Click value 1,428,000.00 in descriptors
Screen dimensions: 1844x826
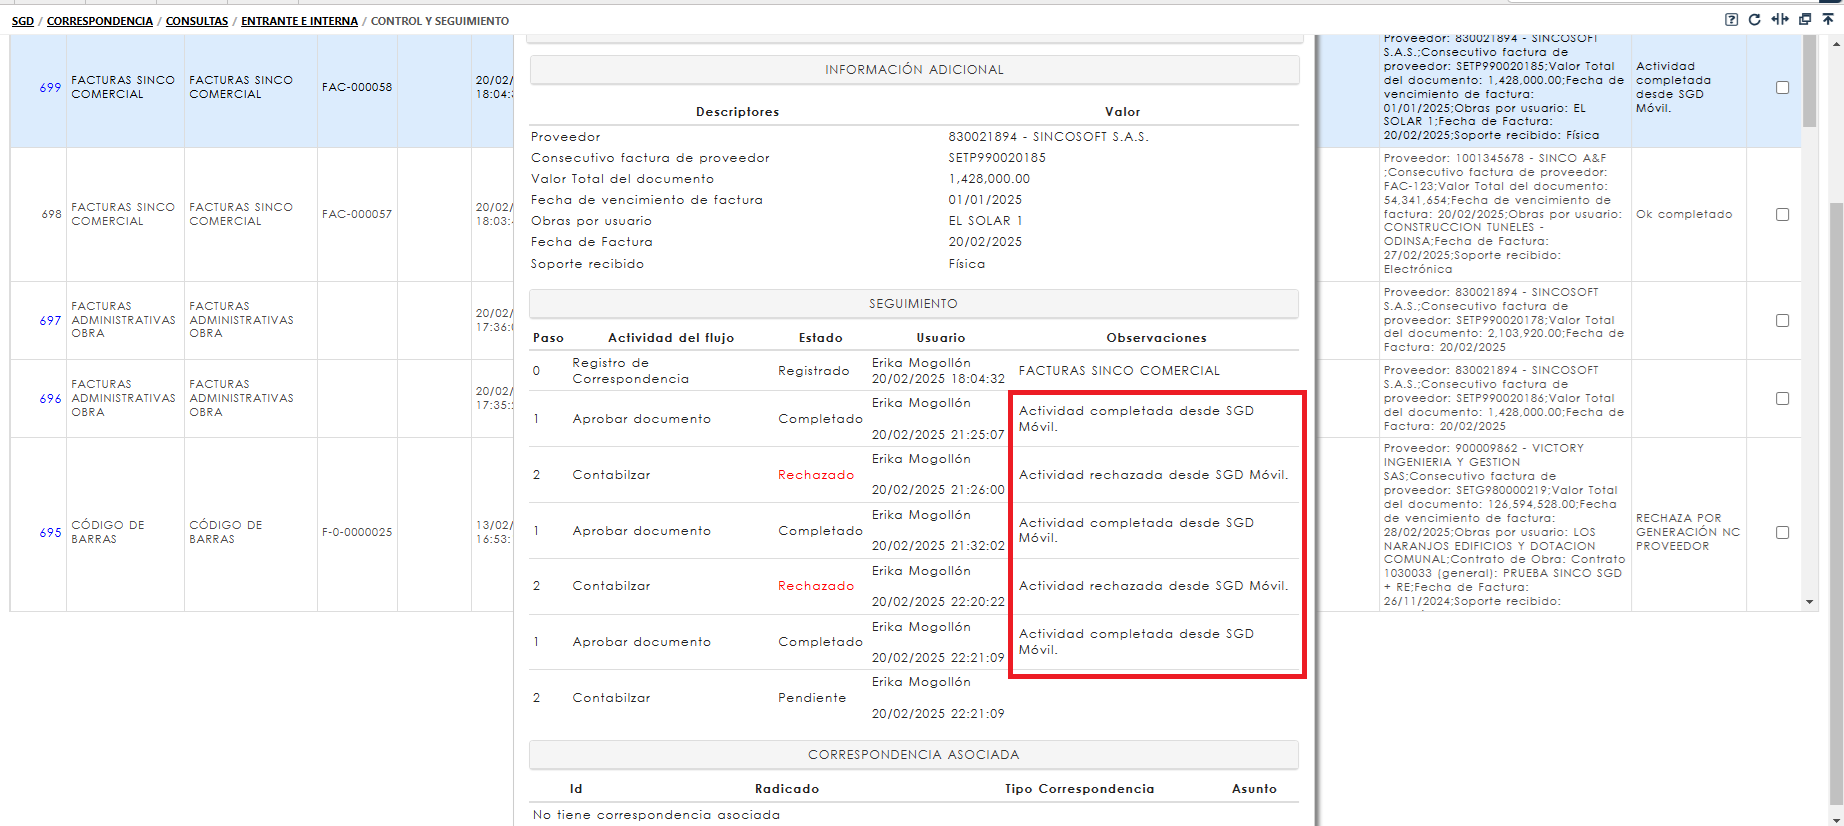coord(989,179)
